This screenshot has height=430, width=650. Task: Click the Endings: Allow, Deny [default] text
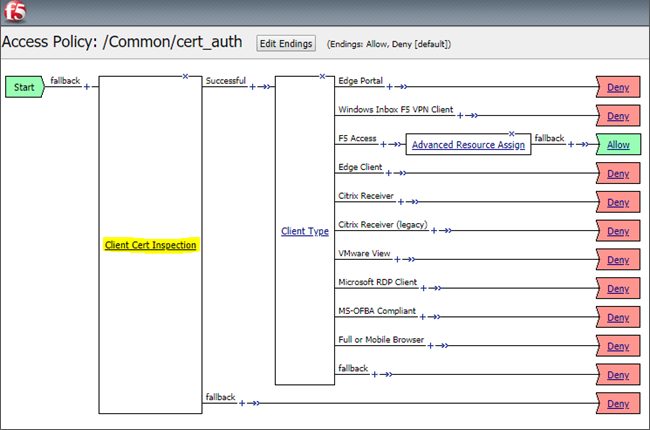point(389,44)
